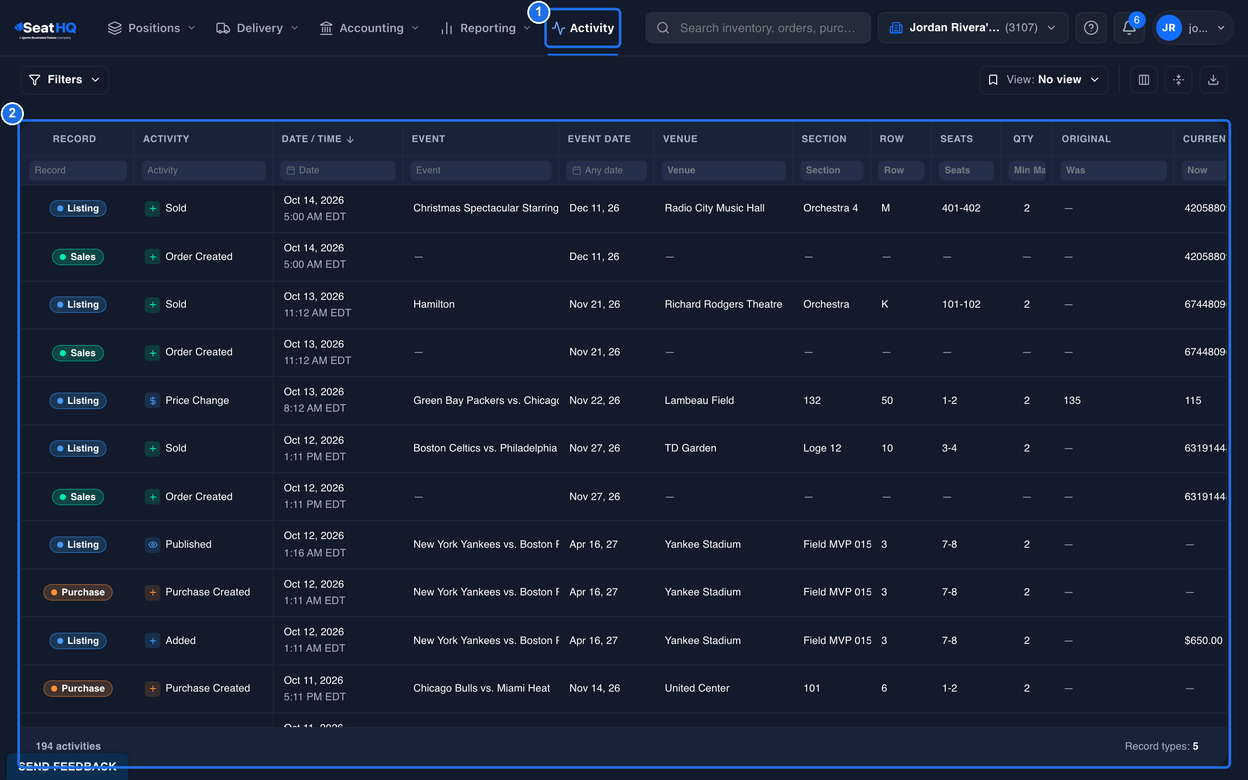Click the Activity filter input
Image resolution: width=1248 pixels, height=780 pixels.
[204, 171]
